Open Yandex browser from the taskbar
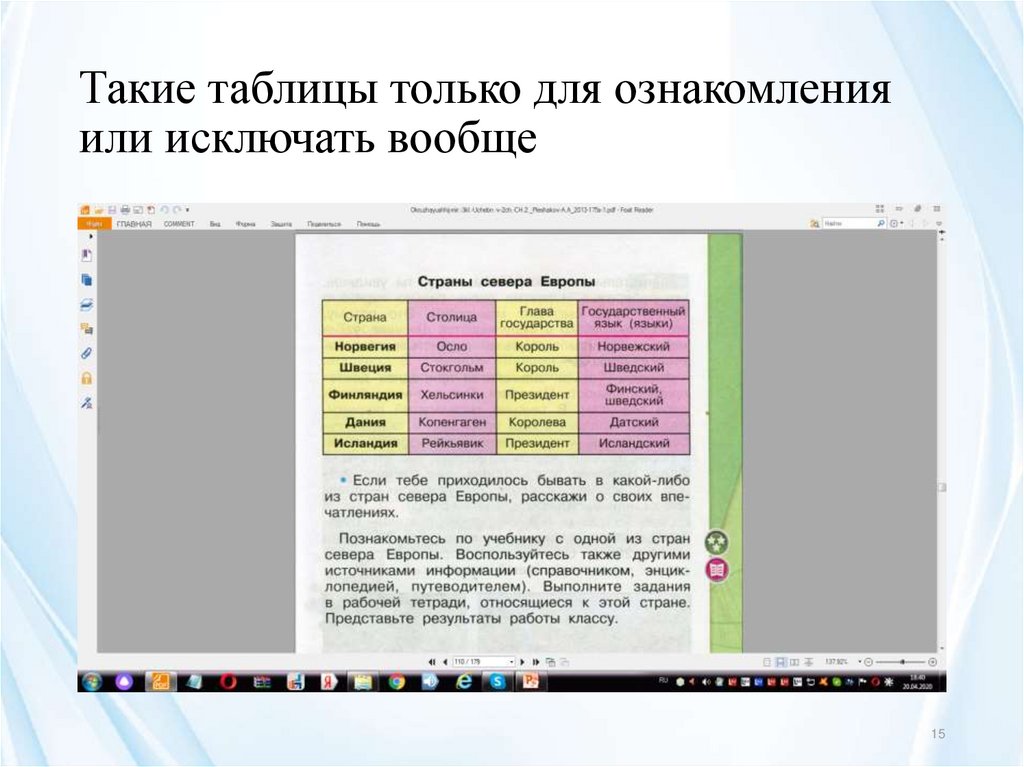The width and height of the screenshot is (1024, 767). click(328, 682)
